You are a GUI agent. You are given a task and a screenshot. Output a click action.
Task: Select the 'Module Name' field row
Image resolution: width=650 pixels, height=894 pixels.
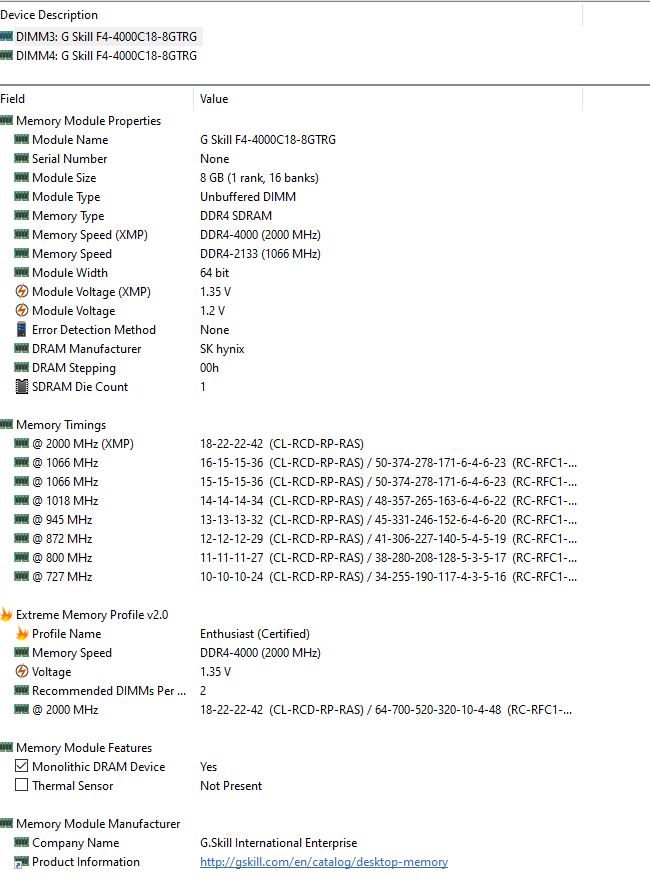click(291, 140)
